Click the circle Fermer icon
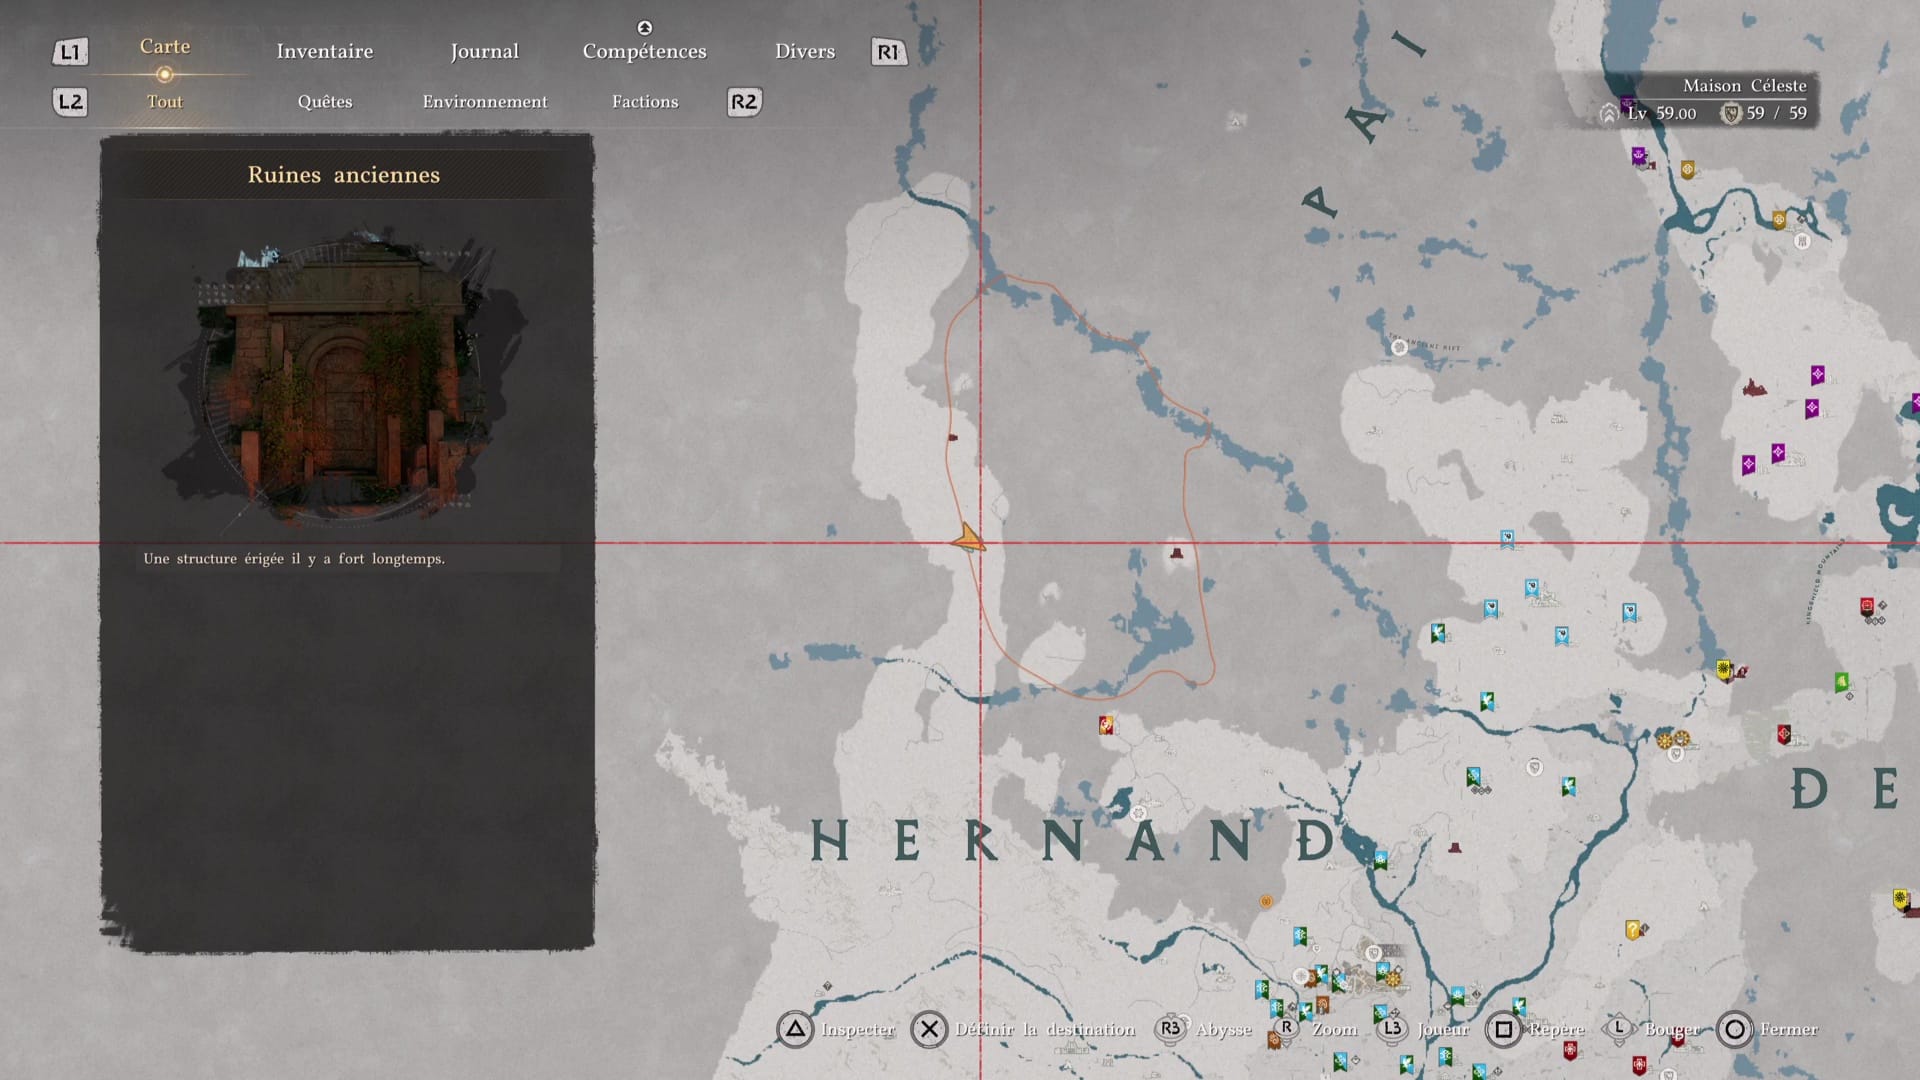Image resolution: width=1920 pixels, height=1080 pixels. pos(1735,1029)
